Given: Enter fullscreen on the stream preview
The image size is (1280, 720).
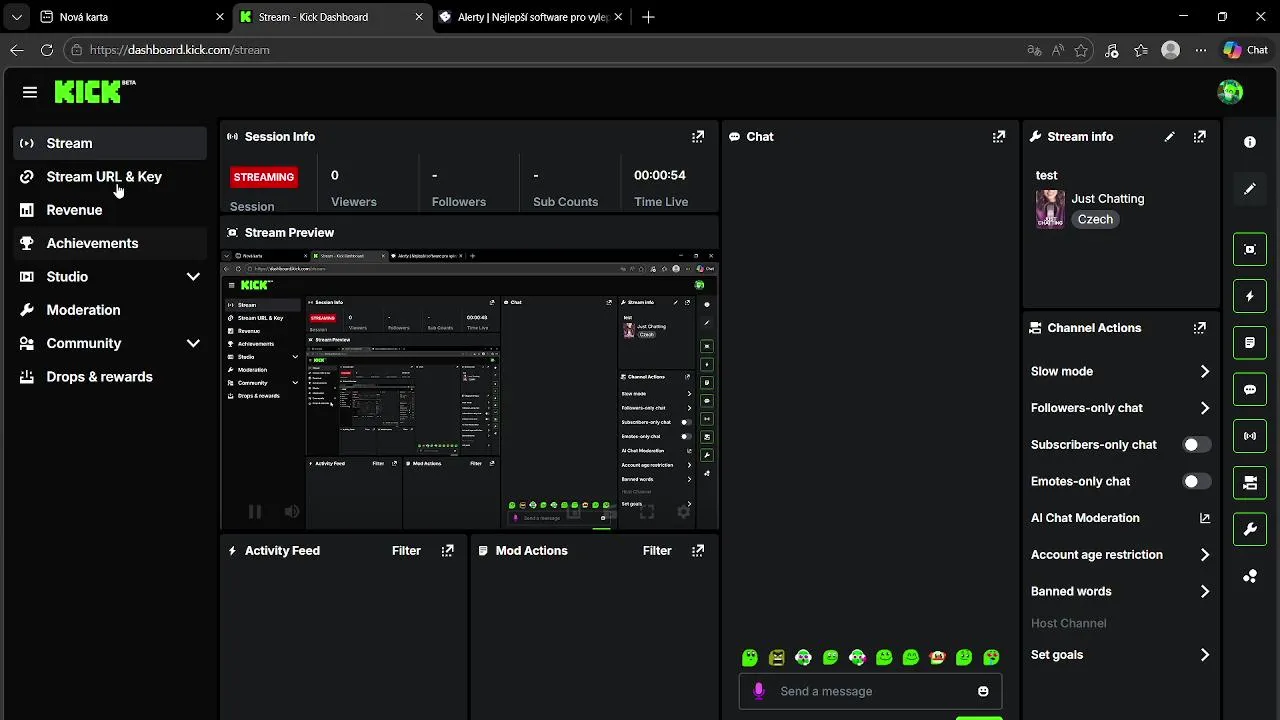Looking at the screenshot, I should point(647,512).
